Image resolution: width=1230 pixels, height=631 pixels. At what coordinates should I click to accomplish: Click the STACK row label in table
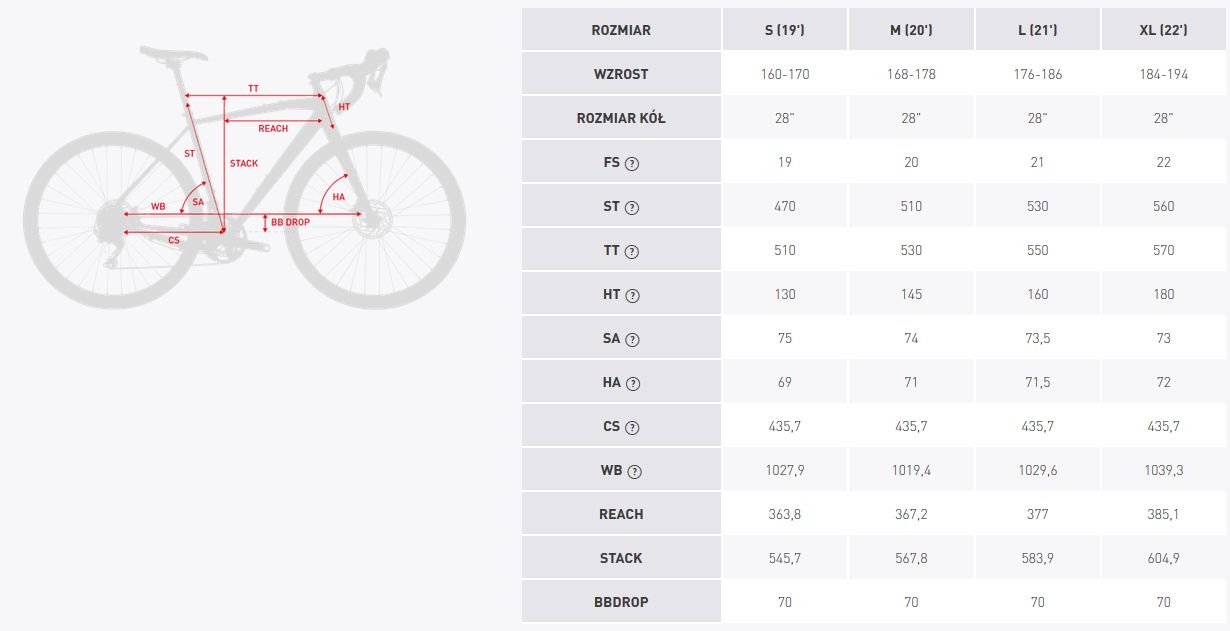(621, 558)
